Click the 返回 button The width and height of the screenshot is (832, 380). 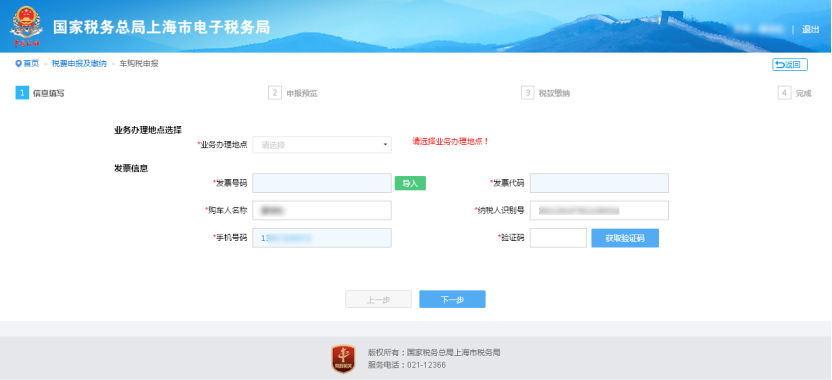tap(790, 65)
